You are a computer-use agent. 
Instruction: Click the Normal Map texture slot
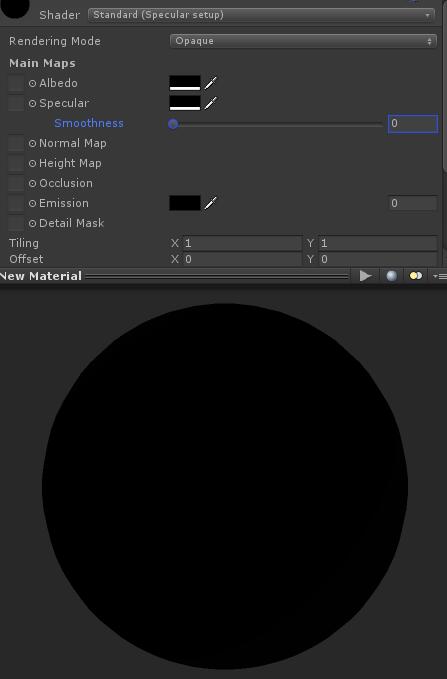tap(16, 143)
